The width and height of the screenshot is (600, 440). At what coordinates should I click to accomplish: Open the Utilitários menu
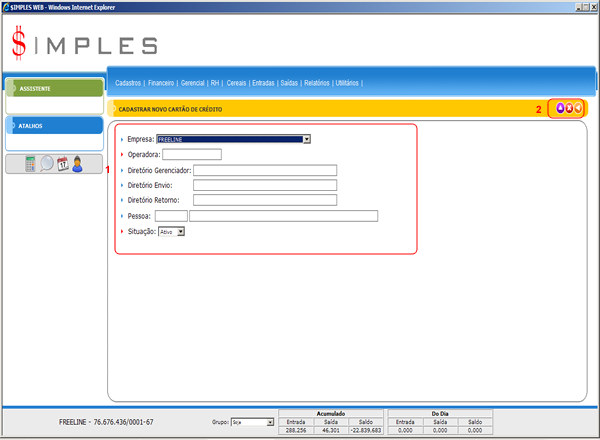click(347, 83)
